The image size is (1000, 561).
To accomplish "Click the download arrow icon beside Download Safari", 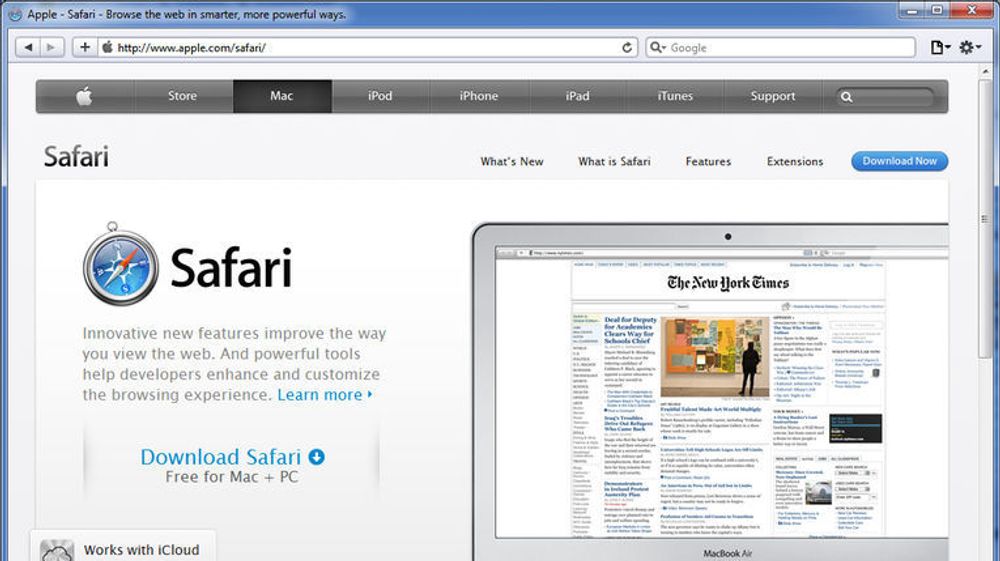I will pyautogui.click(x=316, y=456).
